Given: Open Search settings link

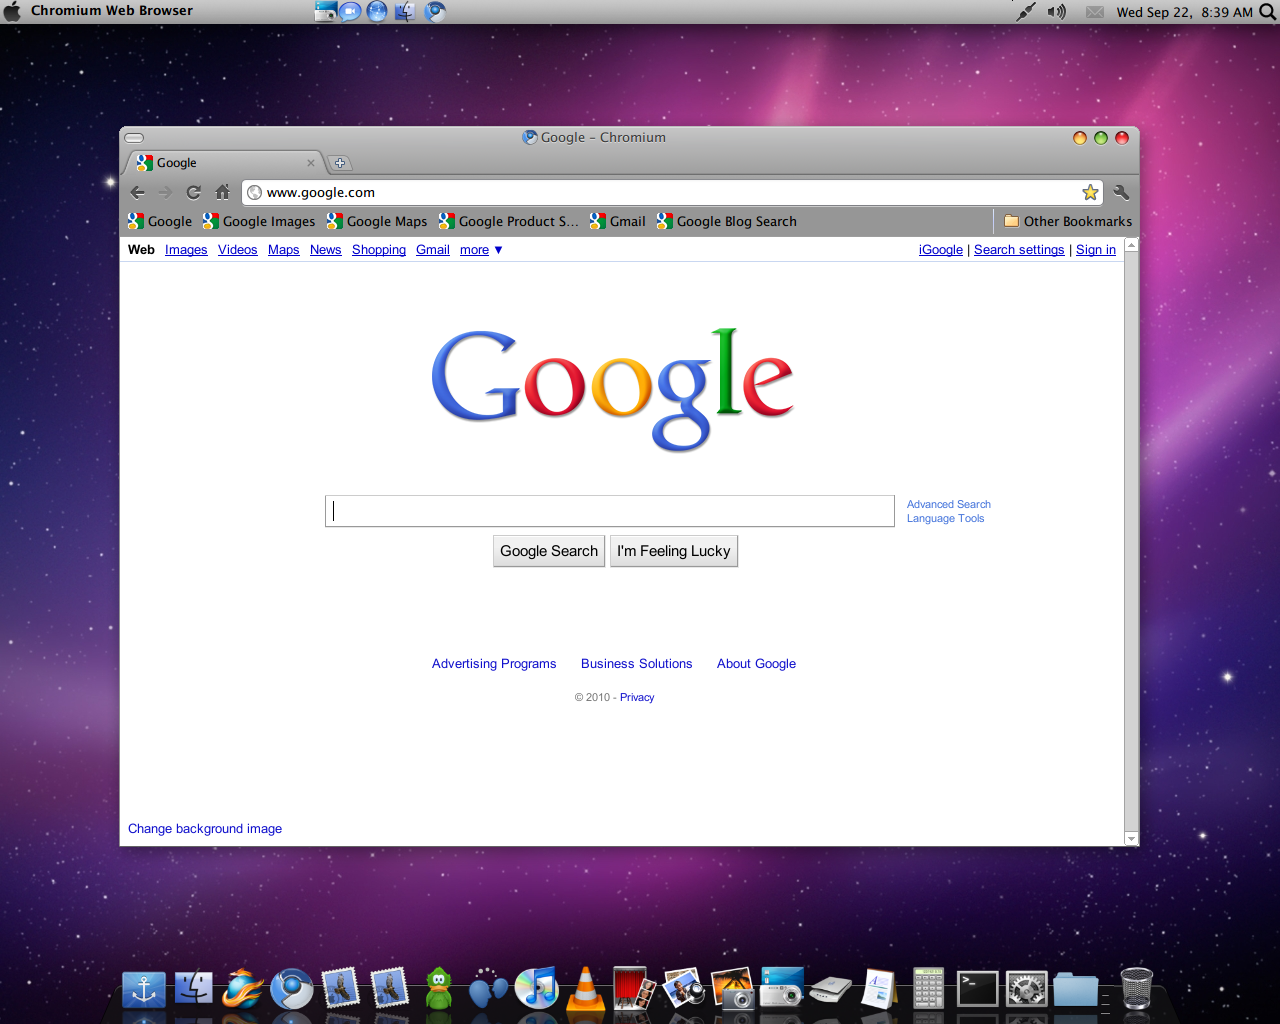Looking at the screenshot, I should click(1019, 250).
